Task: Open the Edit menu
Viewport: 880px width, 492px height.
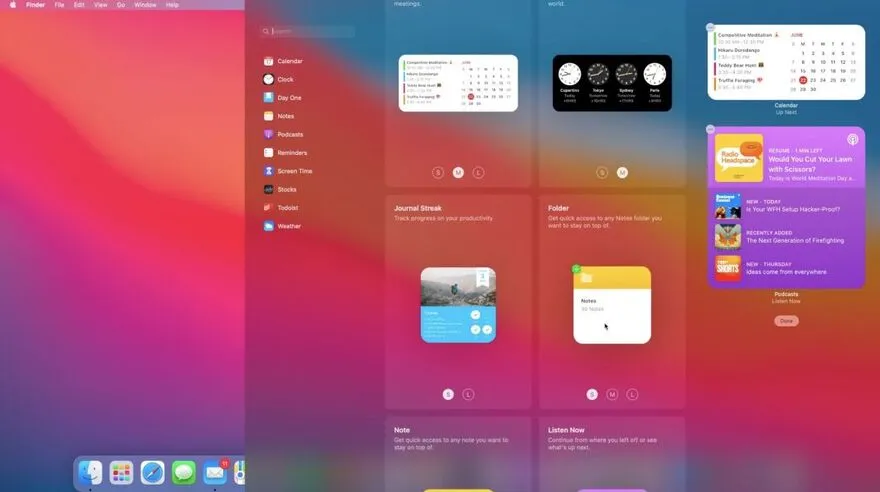Action: pyautogui.click(x=79, y=4)
